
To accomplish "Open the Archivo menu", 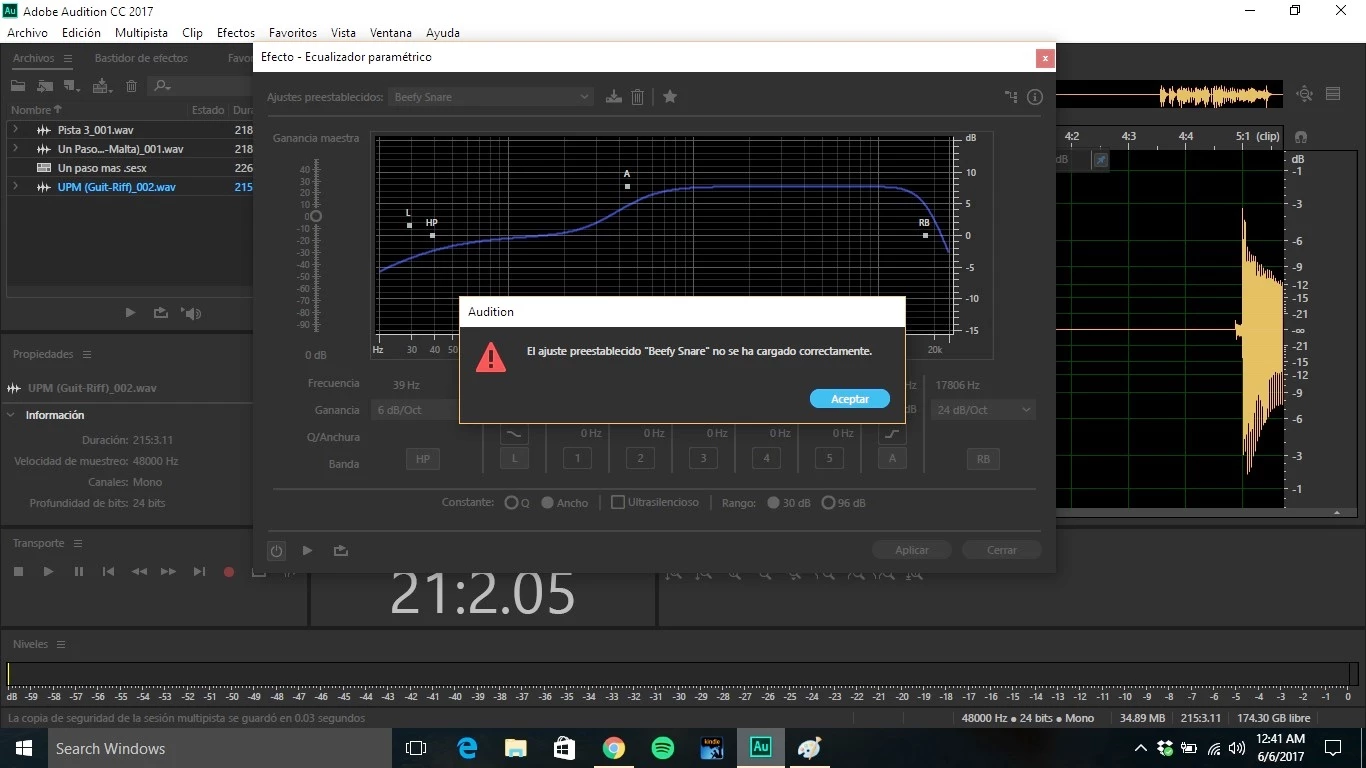I will 27,33.
